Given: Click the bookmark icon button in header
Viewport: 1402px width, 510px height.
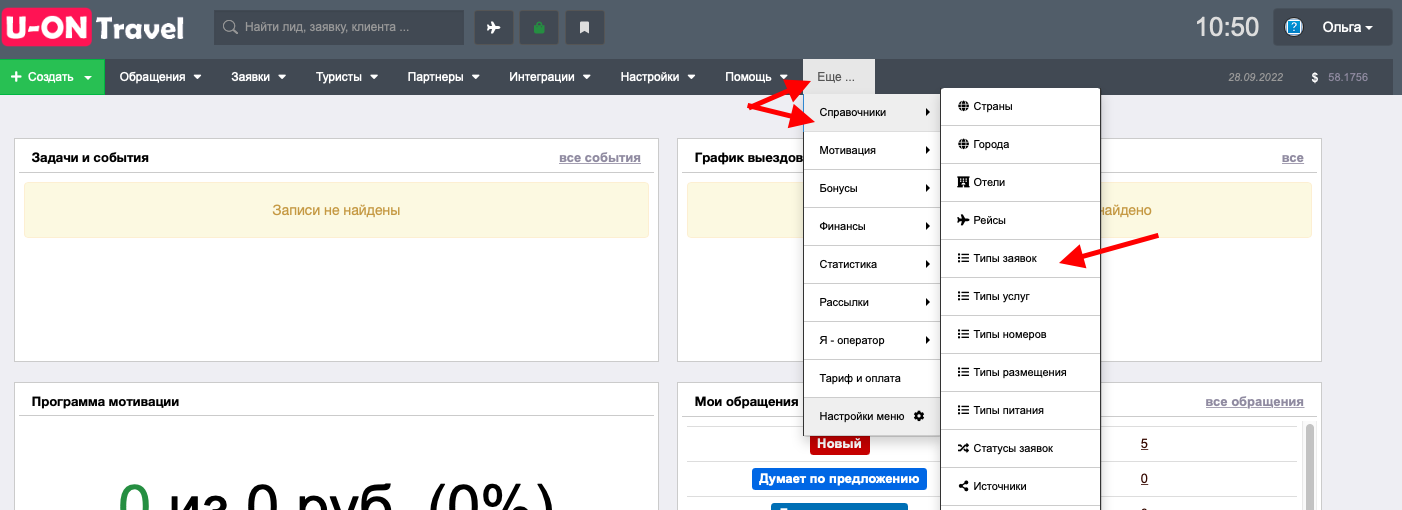Looking at the screenshot, I should click(x=585, y=27).
